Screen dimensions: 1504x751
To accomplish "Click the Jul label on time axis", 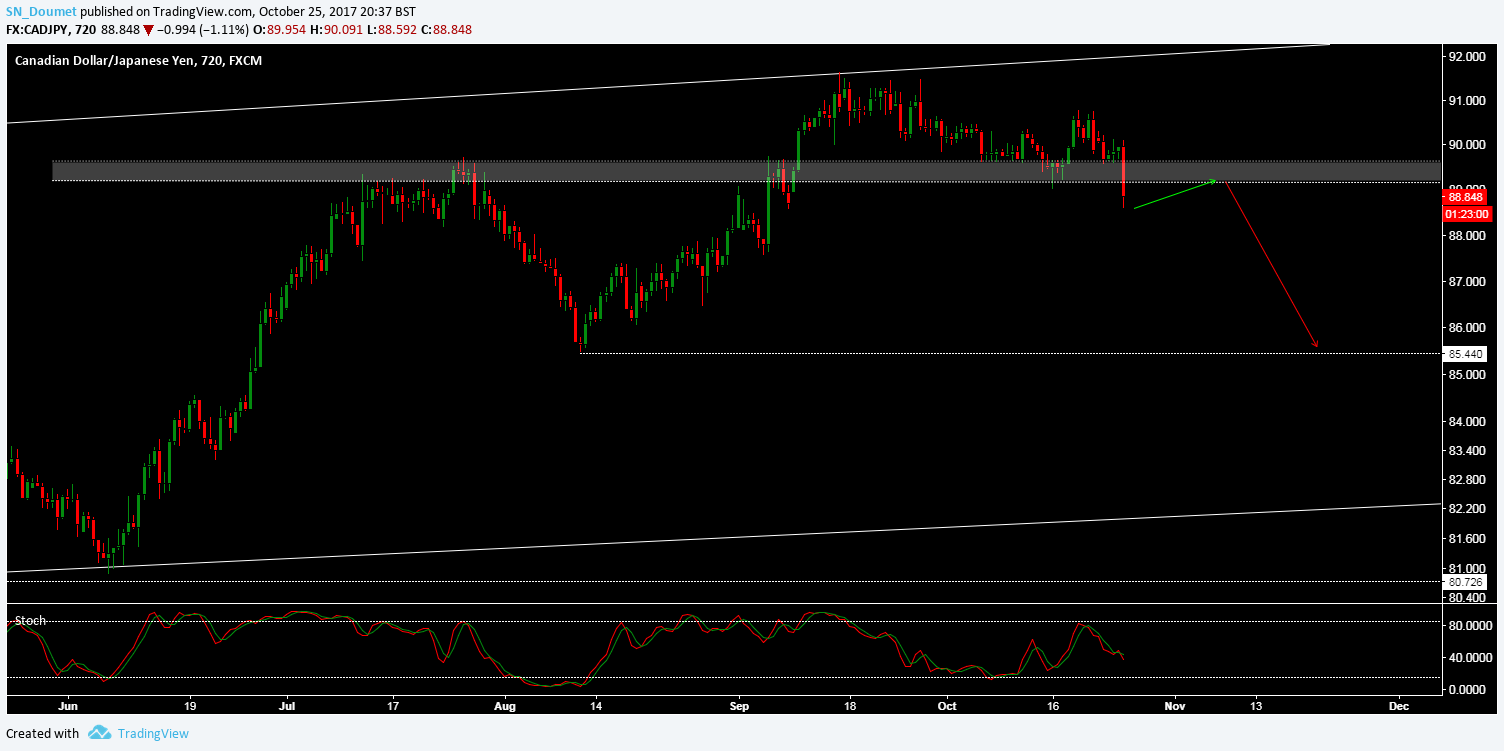I will coord(287,706).
